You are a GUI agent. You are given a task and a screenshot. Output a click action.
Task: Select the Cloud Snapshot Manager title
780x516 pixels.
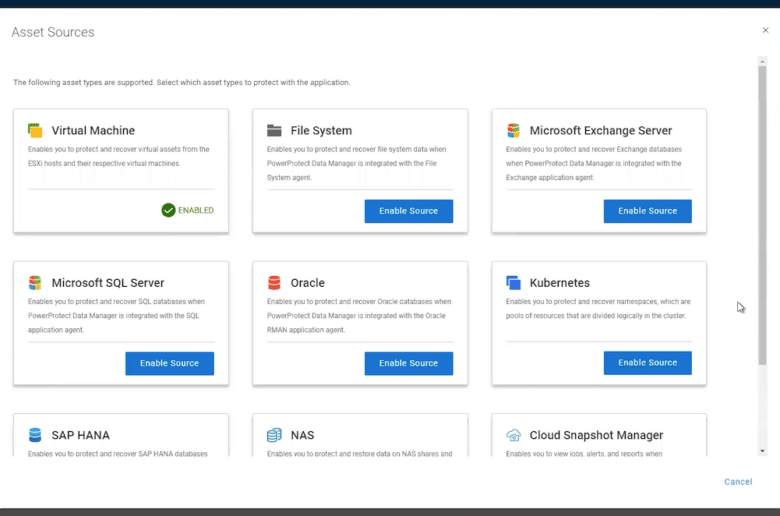point(596,435)
